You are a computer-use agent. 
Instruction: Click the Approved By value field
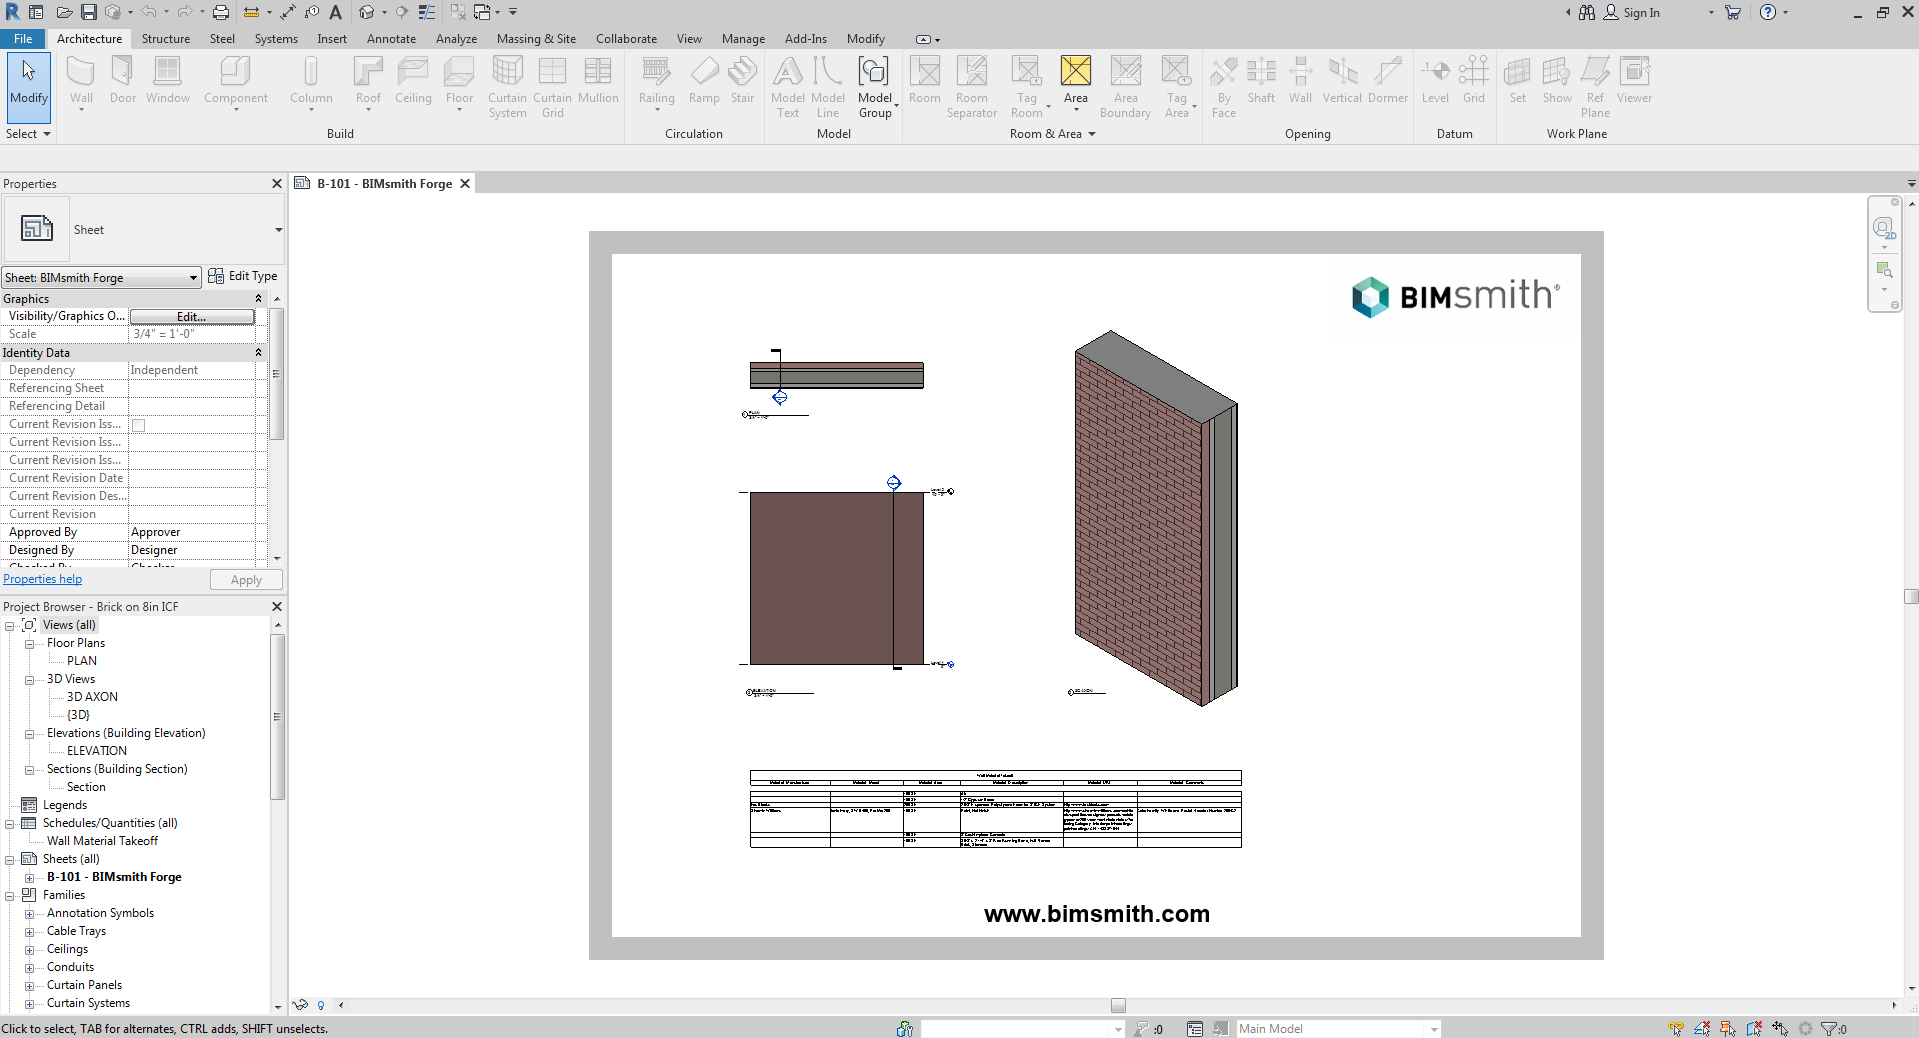tap(192, 532)
